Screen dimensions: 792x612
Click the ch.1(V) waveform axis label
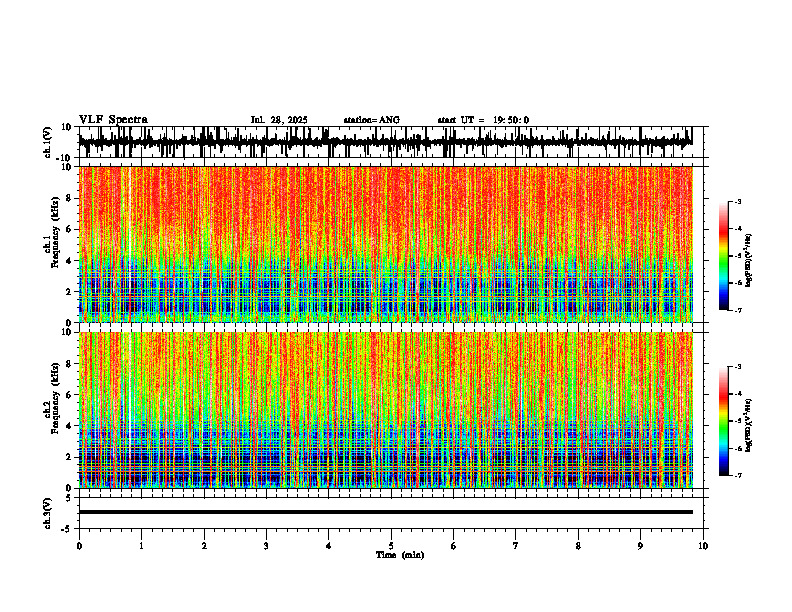tap(48, 142)
